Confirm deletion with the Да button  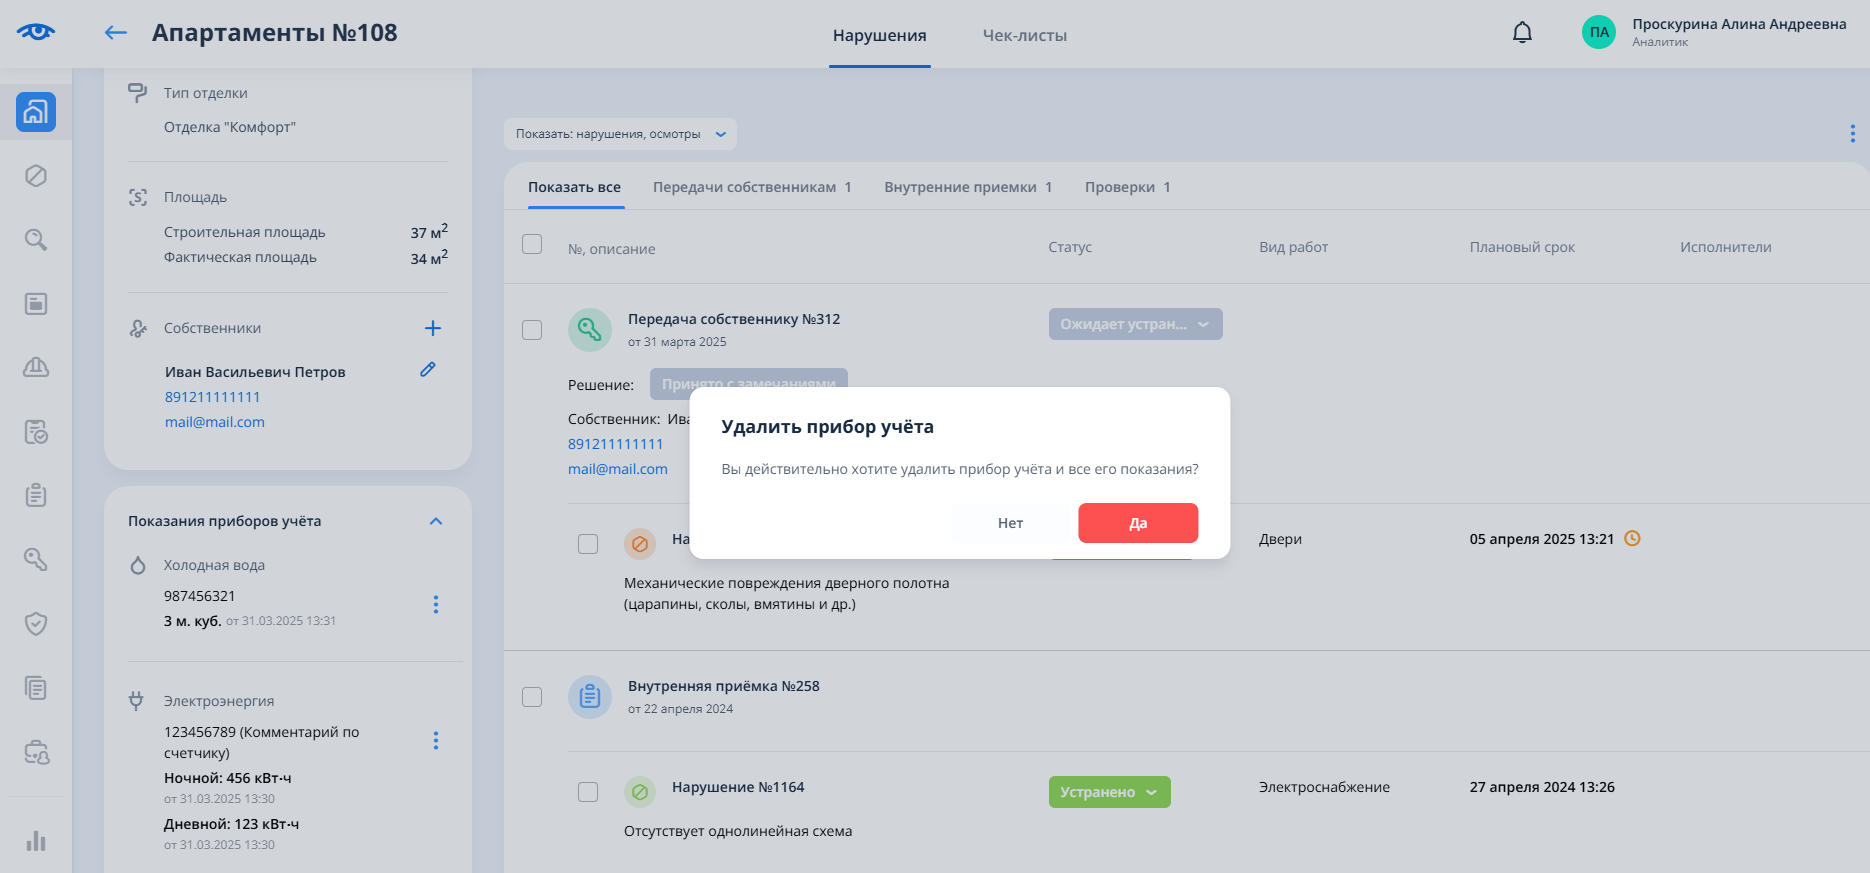click(x=1137, y=523)
